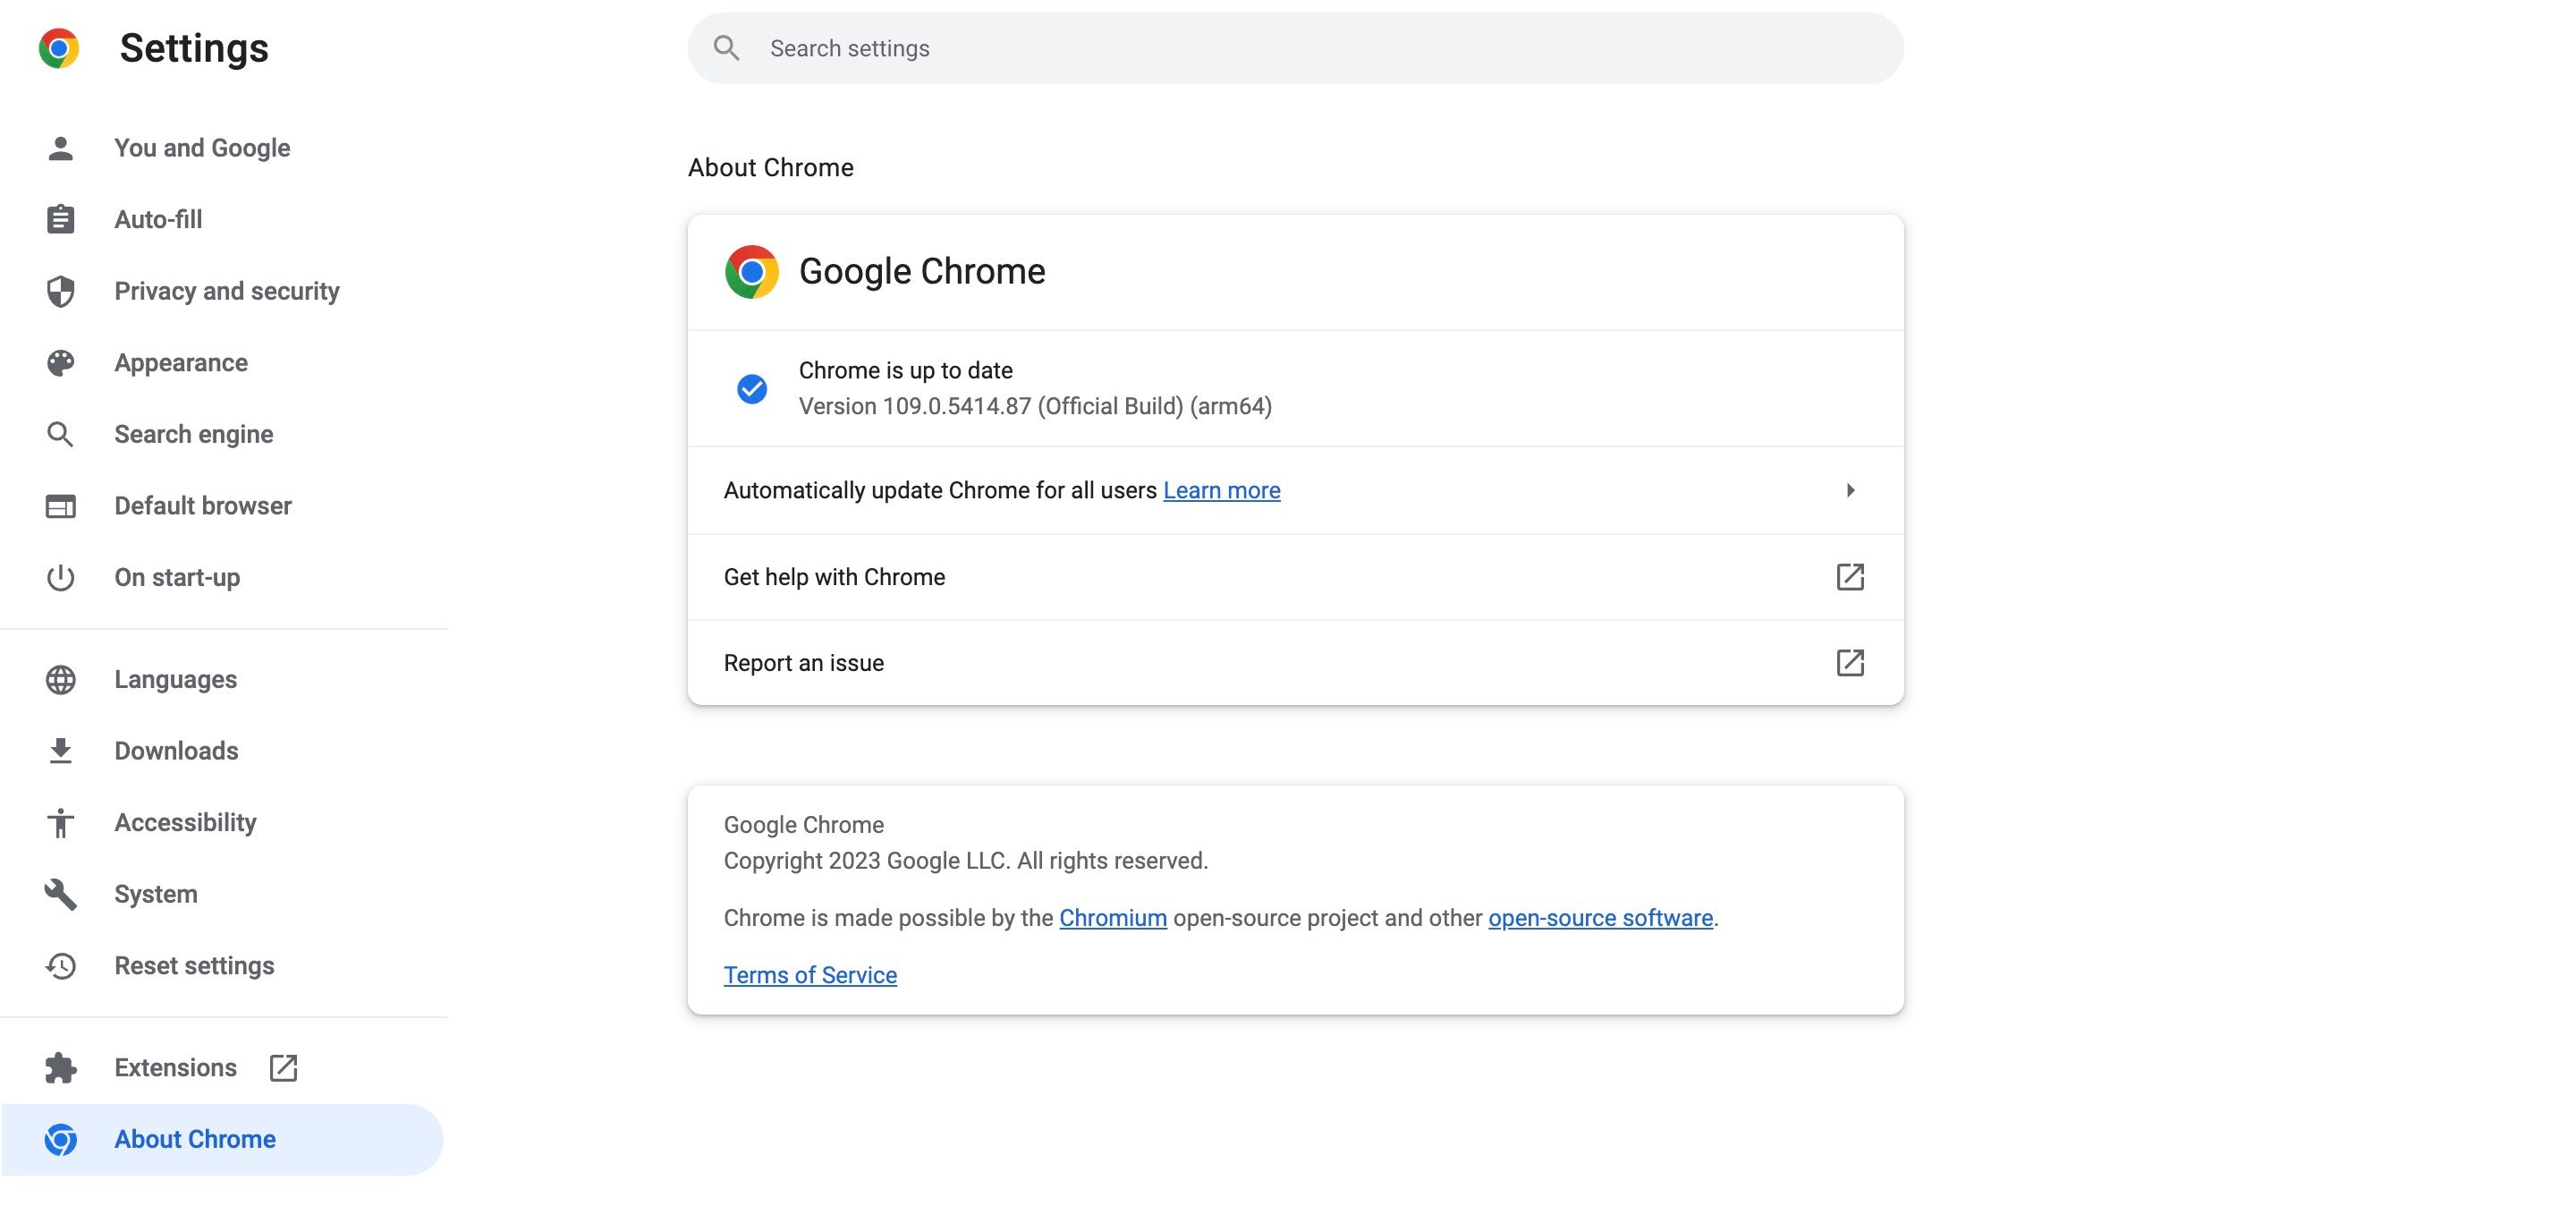
Task: Click external-link icon beside Report an issue
Action: pos(1850,663)
